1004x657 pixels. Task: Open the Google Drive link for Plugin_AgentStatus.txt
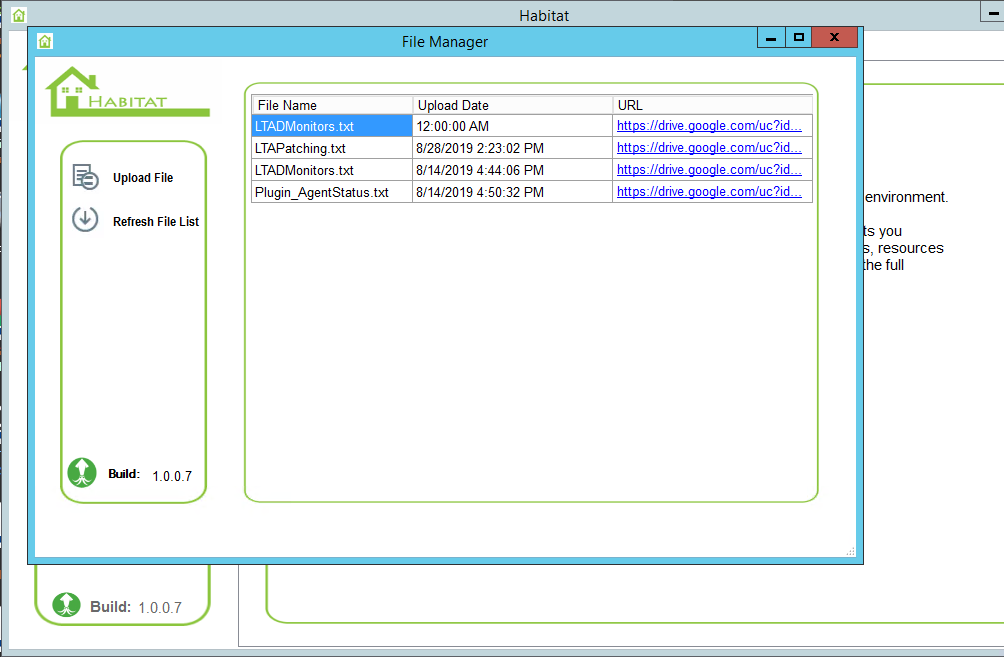[x=709, y=192]
